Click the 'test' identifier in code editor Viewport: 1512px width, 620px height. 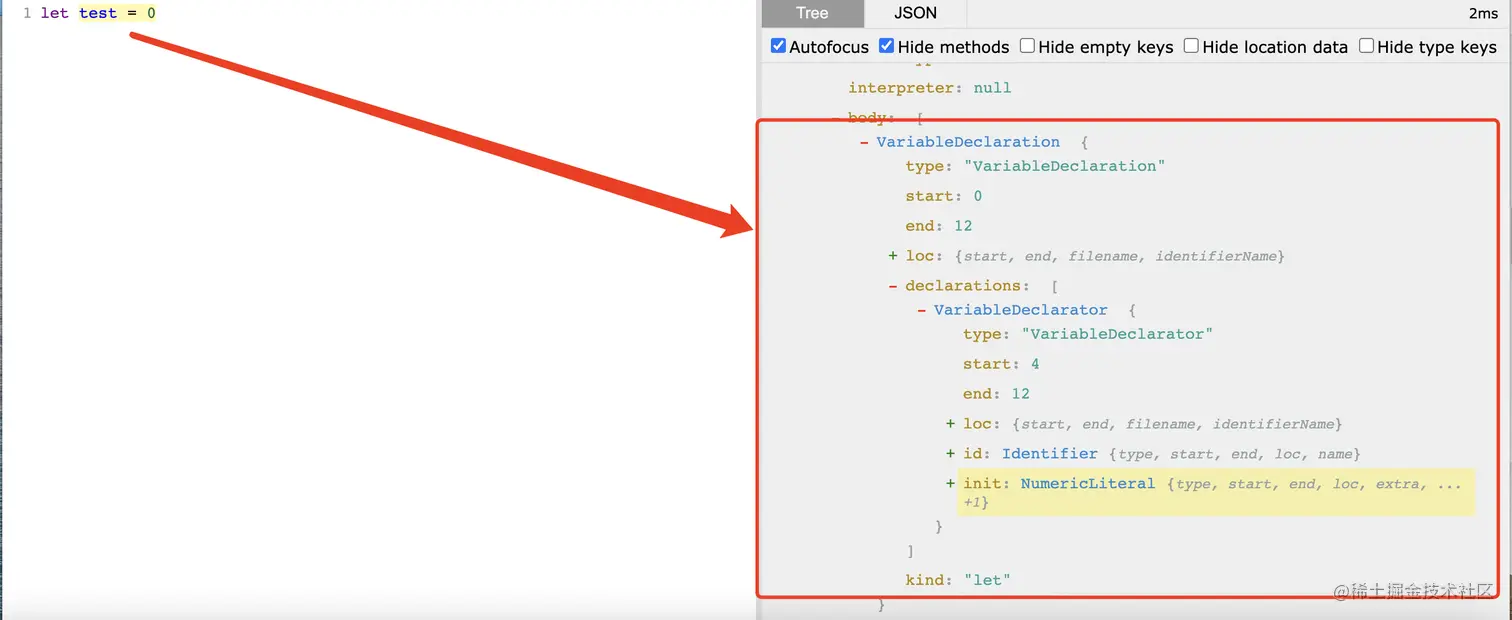click(98, 13)
